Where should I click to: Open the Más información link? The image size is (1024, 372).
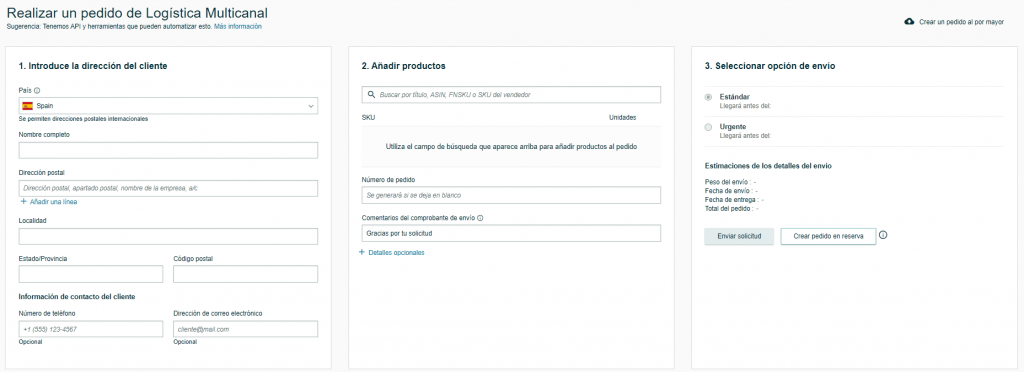238,27
